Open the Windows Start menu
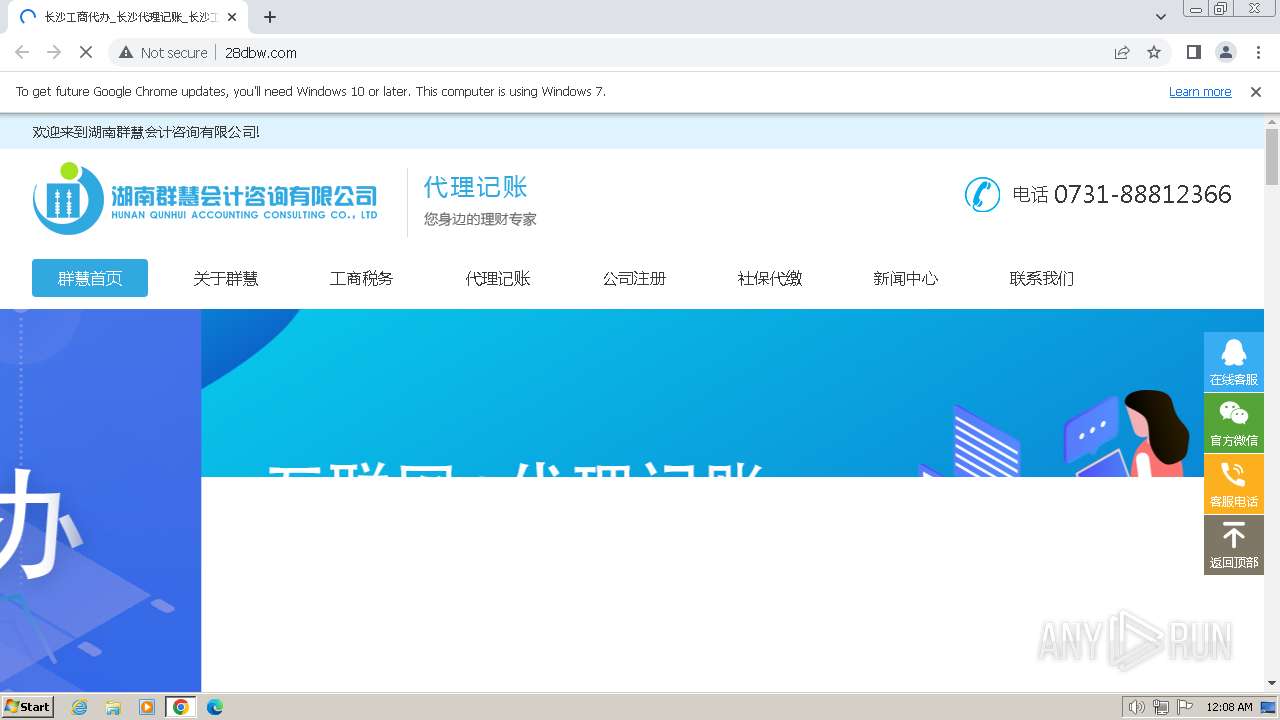This screenshot has height=720, width=1280. pos(28,706)
